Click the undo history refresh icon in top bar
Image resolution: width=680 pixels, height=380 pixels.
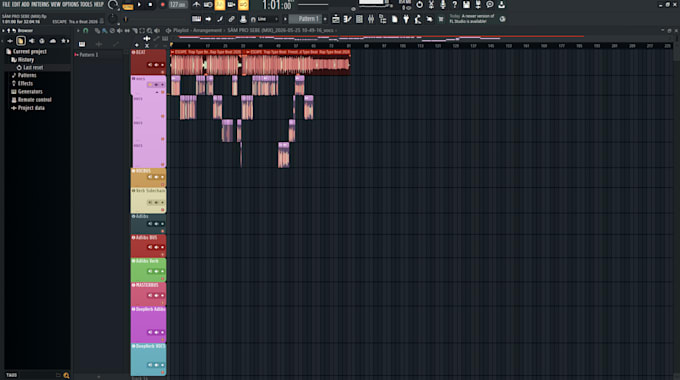419,5
